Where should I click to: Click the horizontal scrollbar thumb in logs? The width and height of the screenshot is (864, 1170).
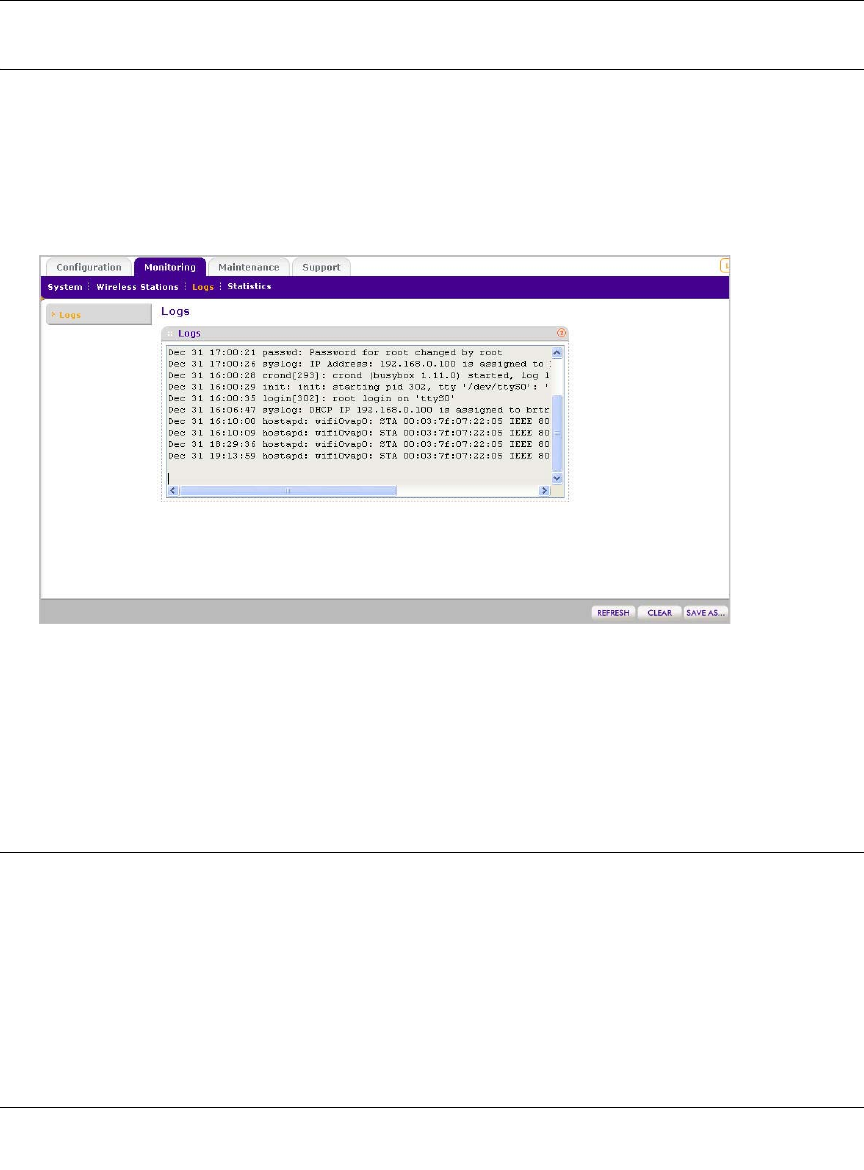tap(288, 491)
